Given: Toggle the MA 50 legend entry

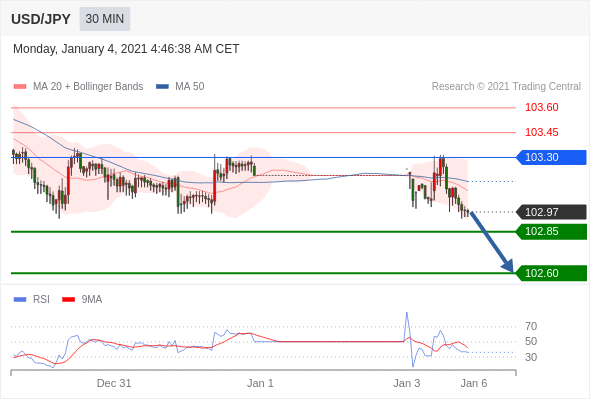Looking at the screenshot, I should 180,87.
